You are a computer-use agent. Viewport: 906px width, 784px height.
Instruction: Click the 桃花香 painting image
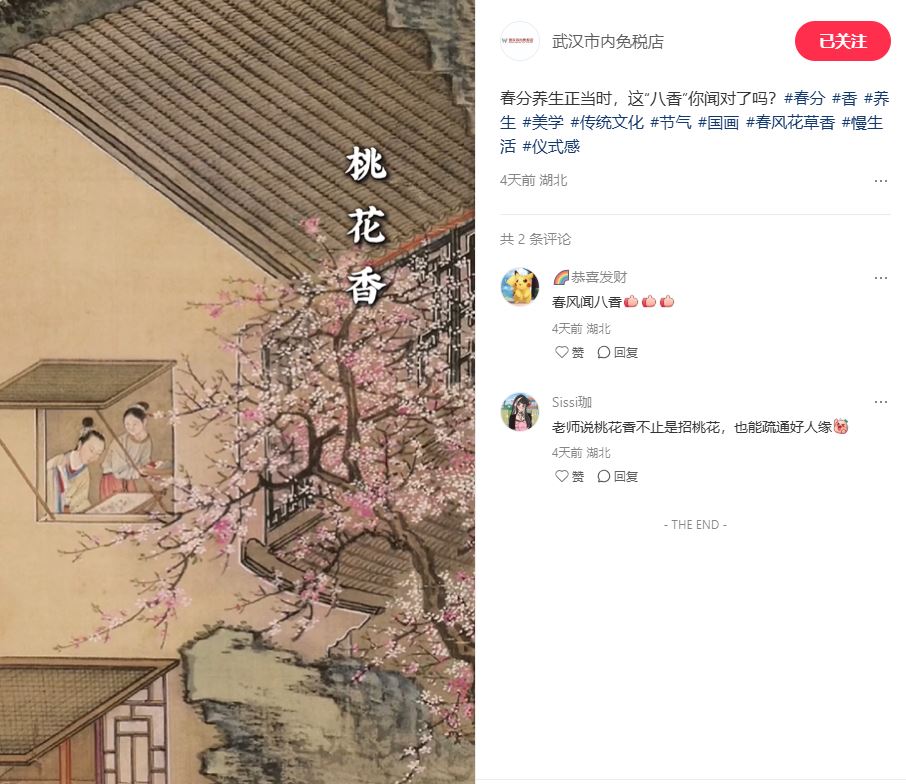pos(237,392)
